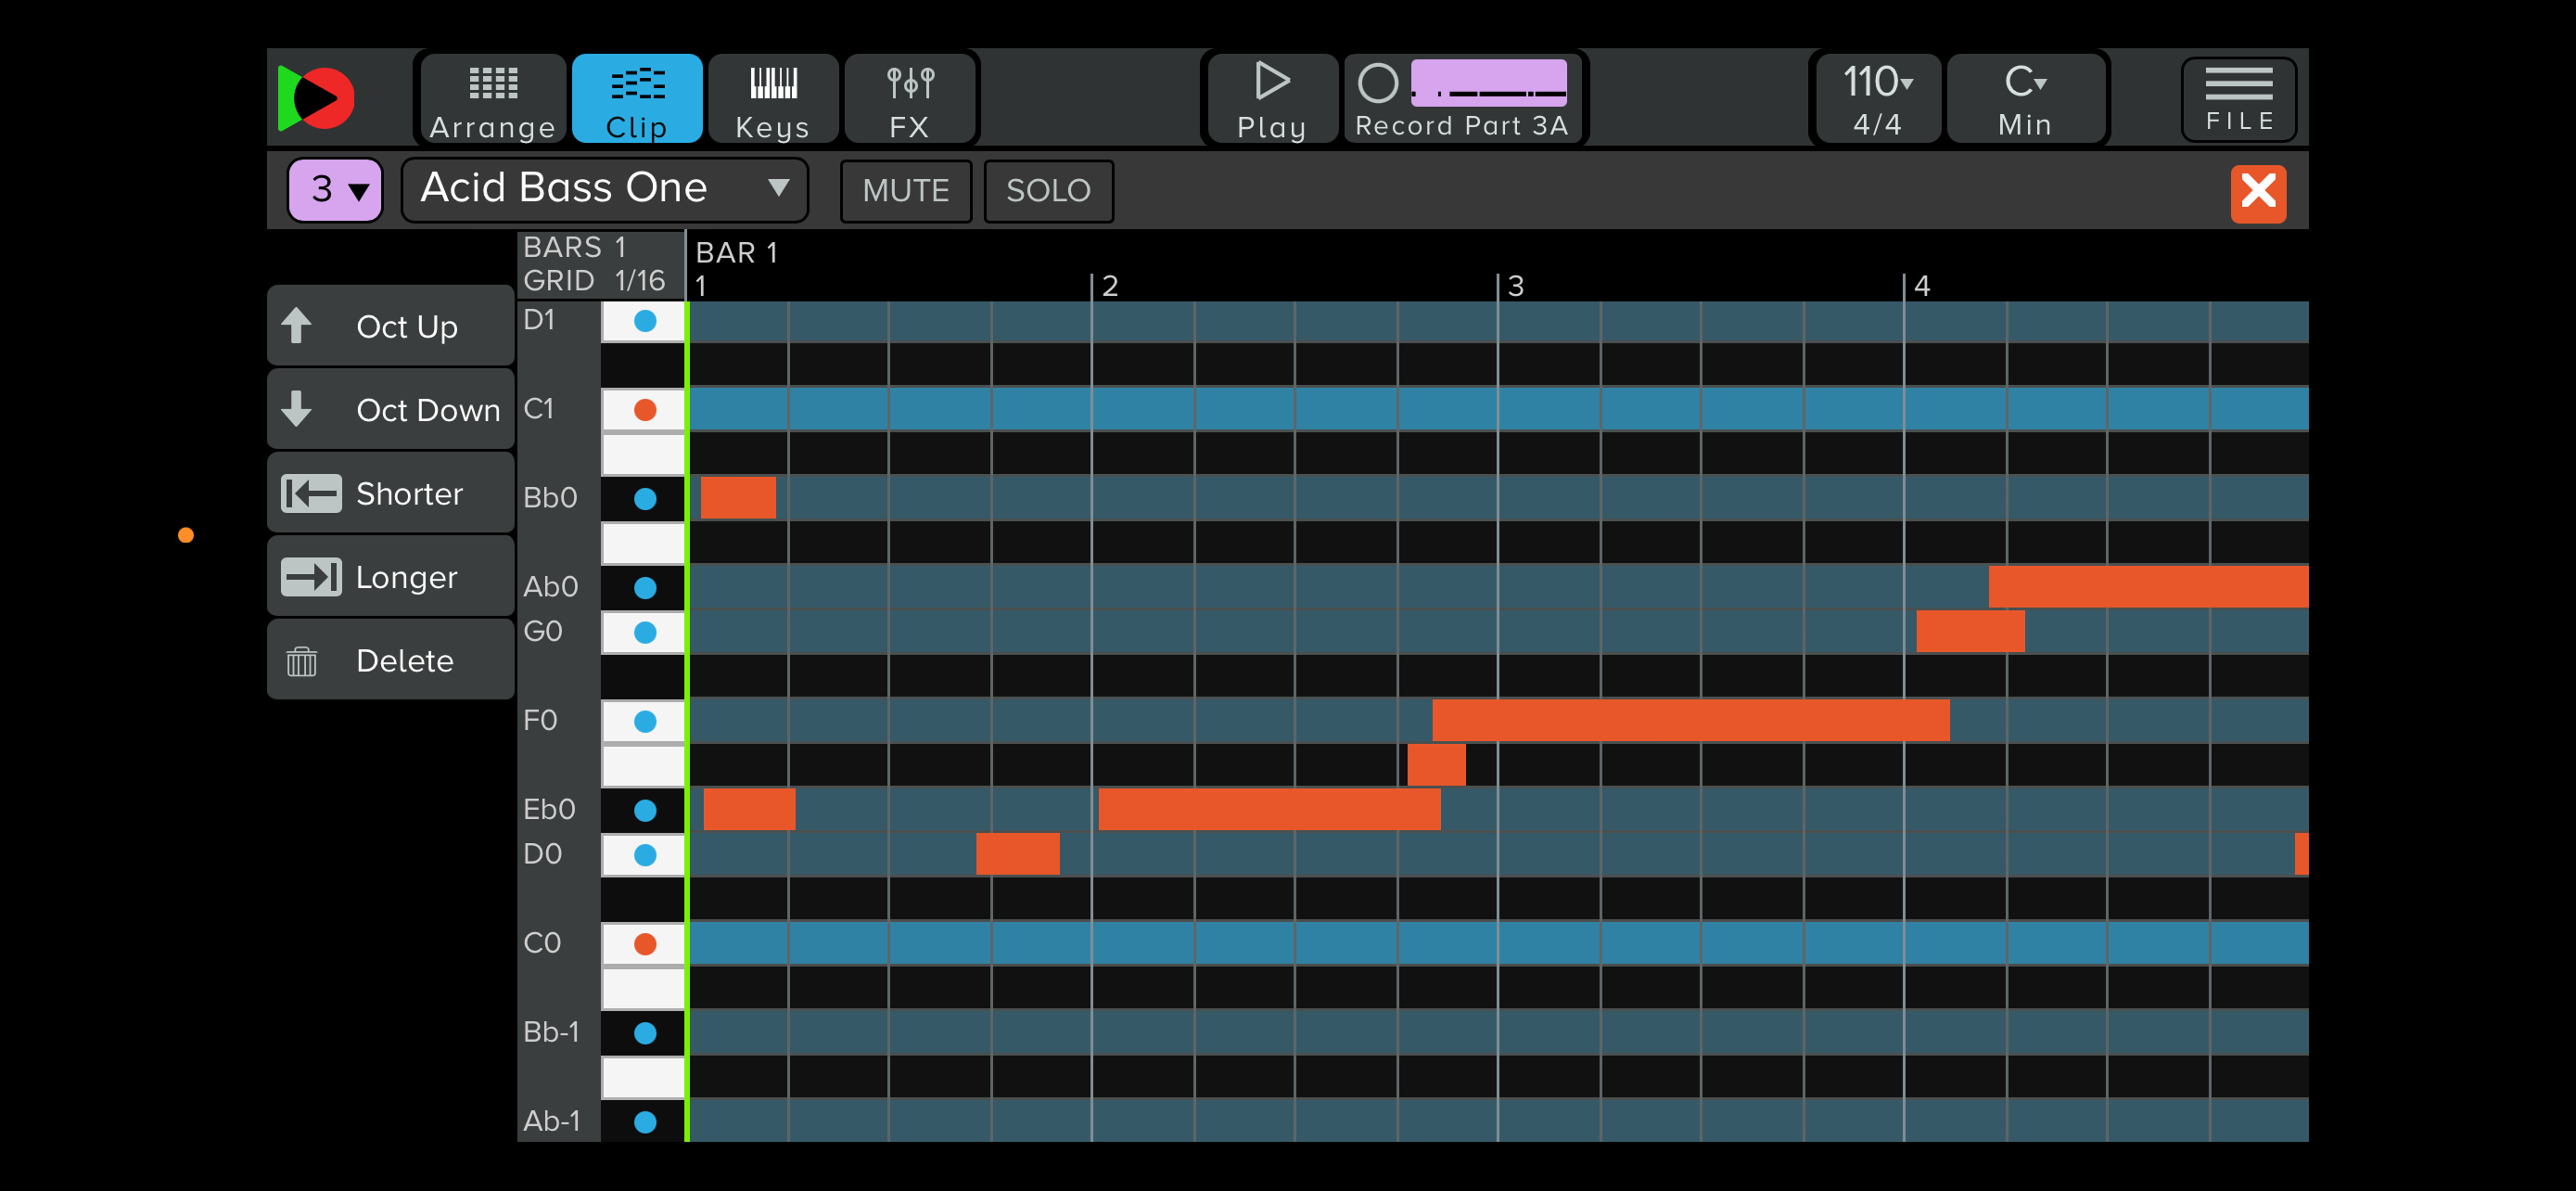This screenshot has width=2576, height=1191.
Task: Click the purple Part 3A clip thumbnail
Action: [1488, 82]
